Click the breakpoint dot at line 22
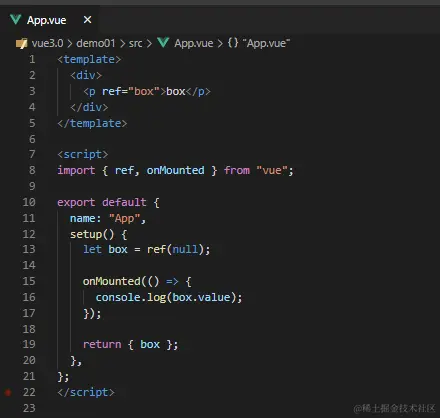 [x=8, y=392]
